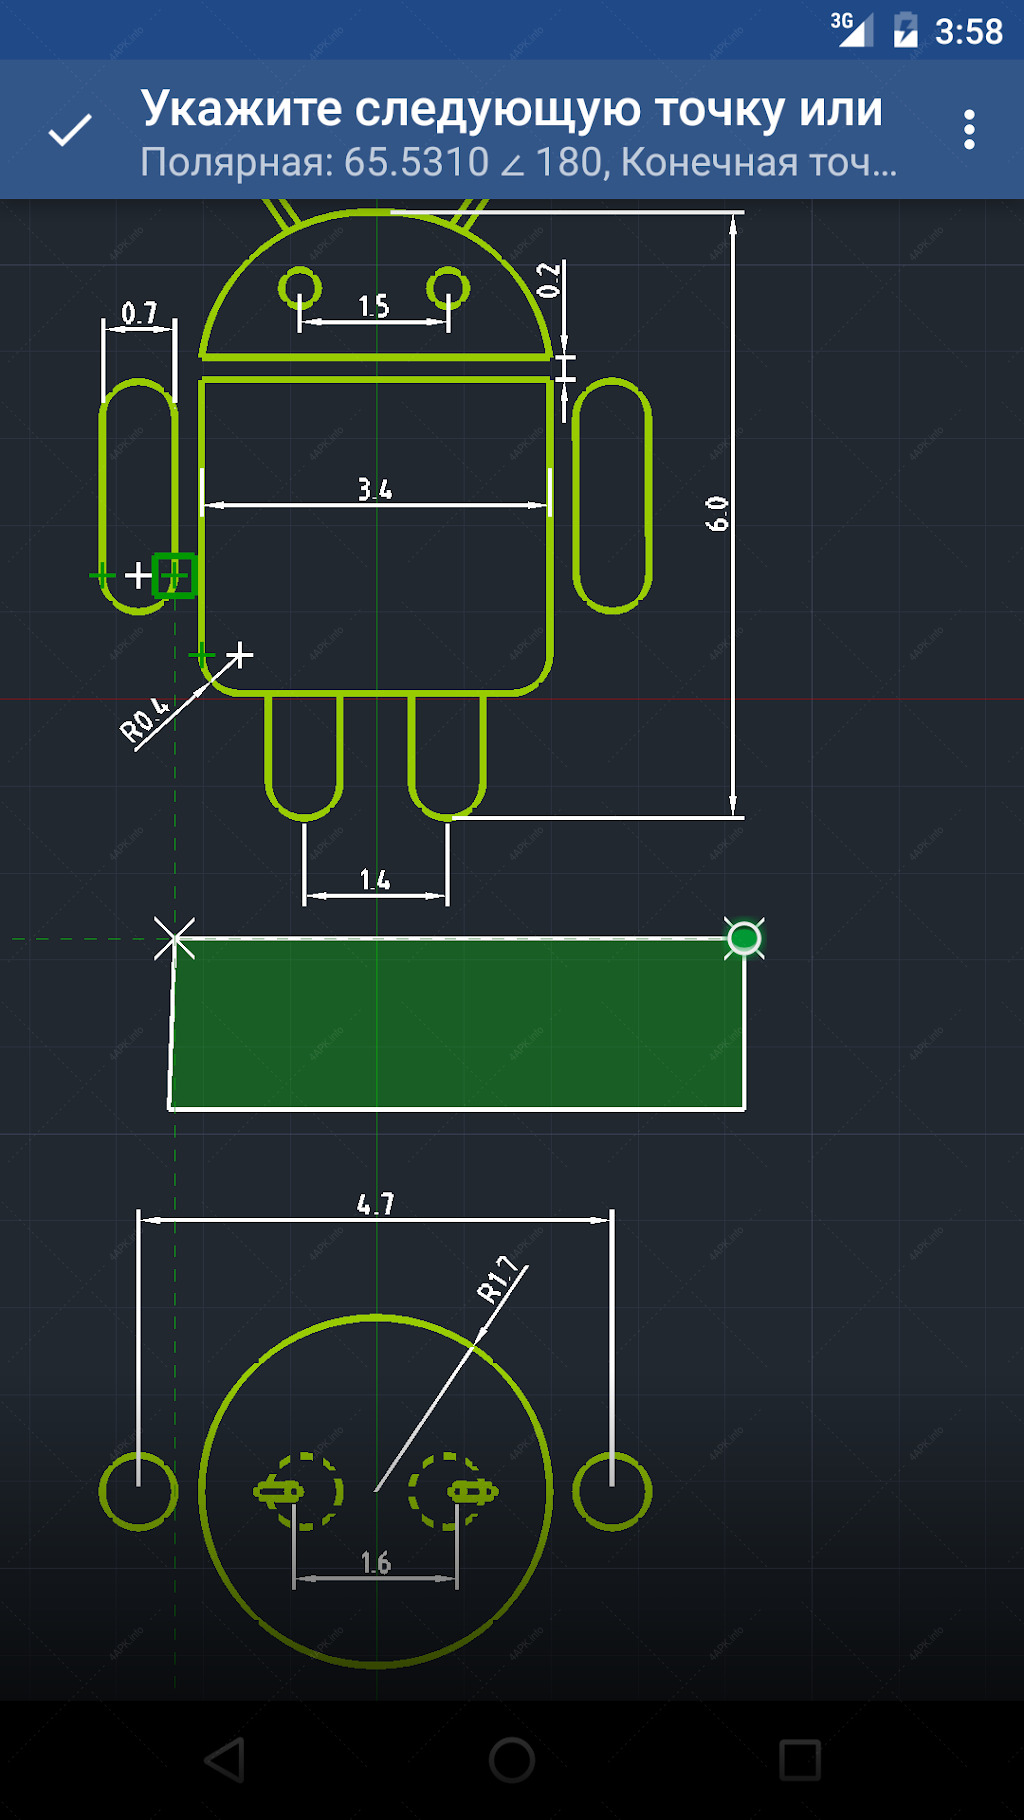Select the right dashed circle in top view

pyautogui.click(x=447, y=1491)
